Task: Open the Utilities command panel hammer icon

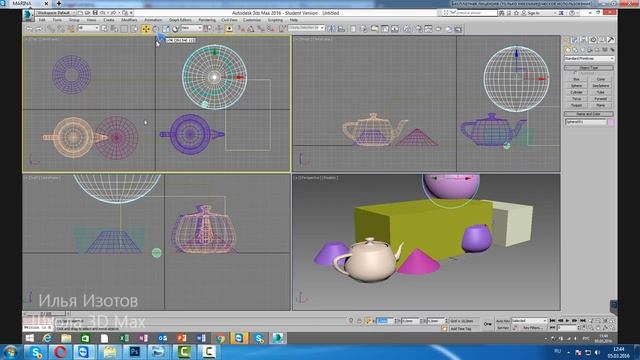Action: click(x=611, y=40)
